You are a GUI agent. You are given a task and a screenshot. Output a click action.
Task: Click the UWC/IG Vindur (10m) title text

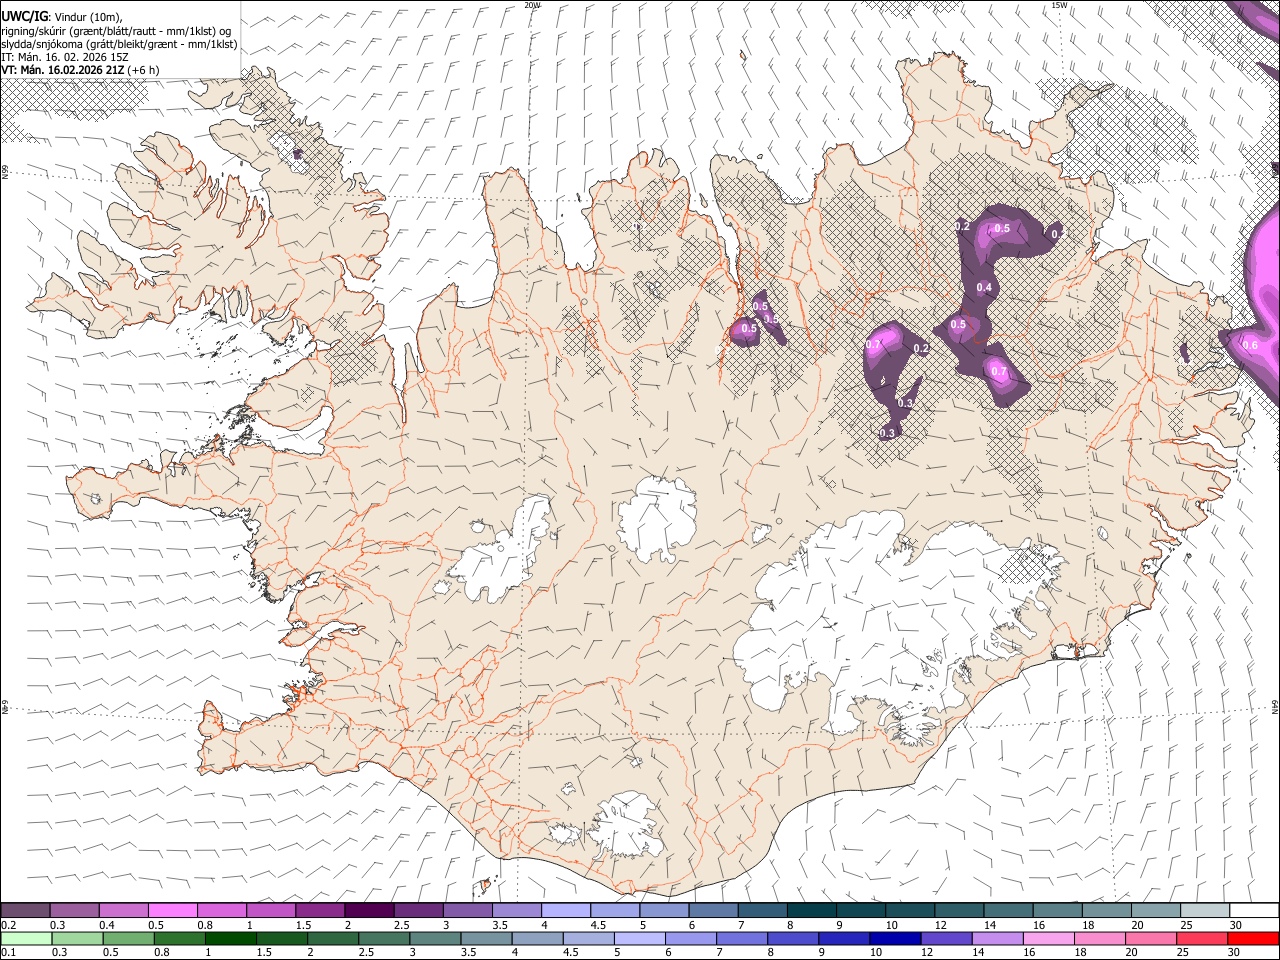click(x=61, y=17)
